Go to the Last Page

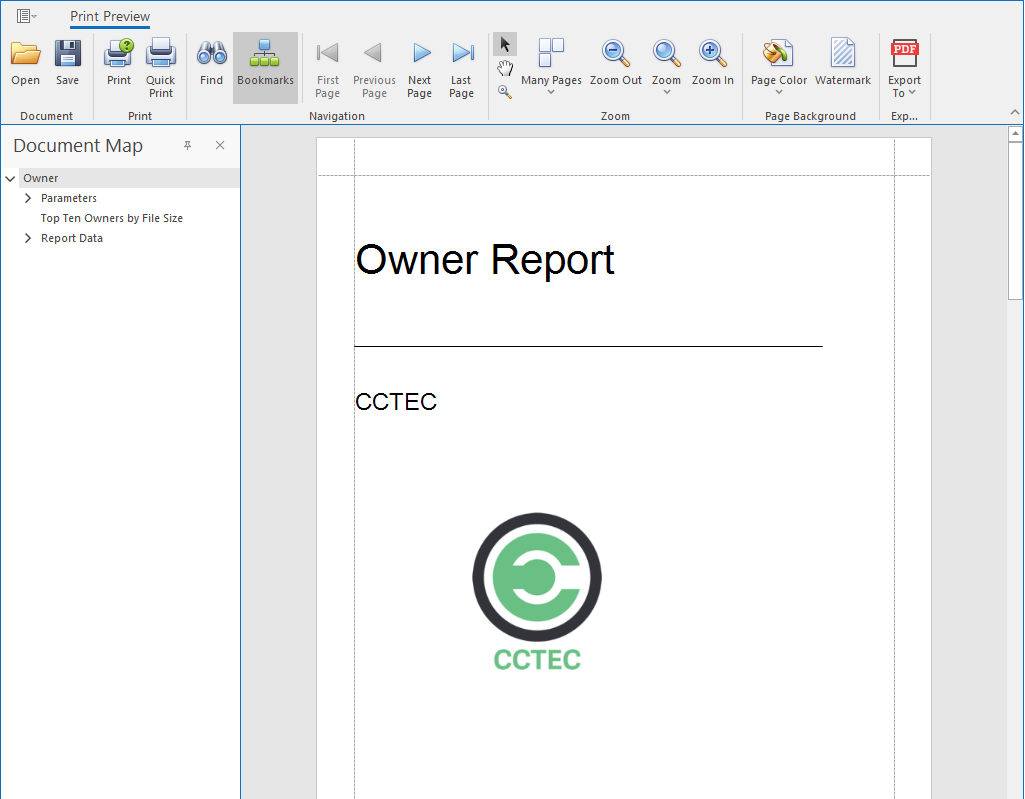[461, 60]
